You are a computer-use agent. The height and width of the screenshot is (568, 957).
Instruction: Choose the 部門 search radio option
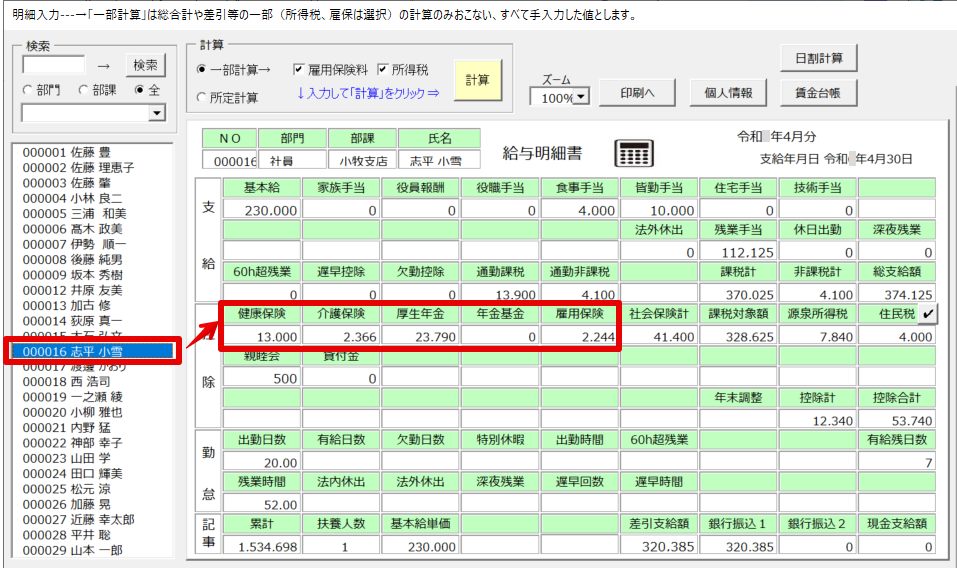[28, 90]
